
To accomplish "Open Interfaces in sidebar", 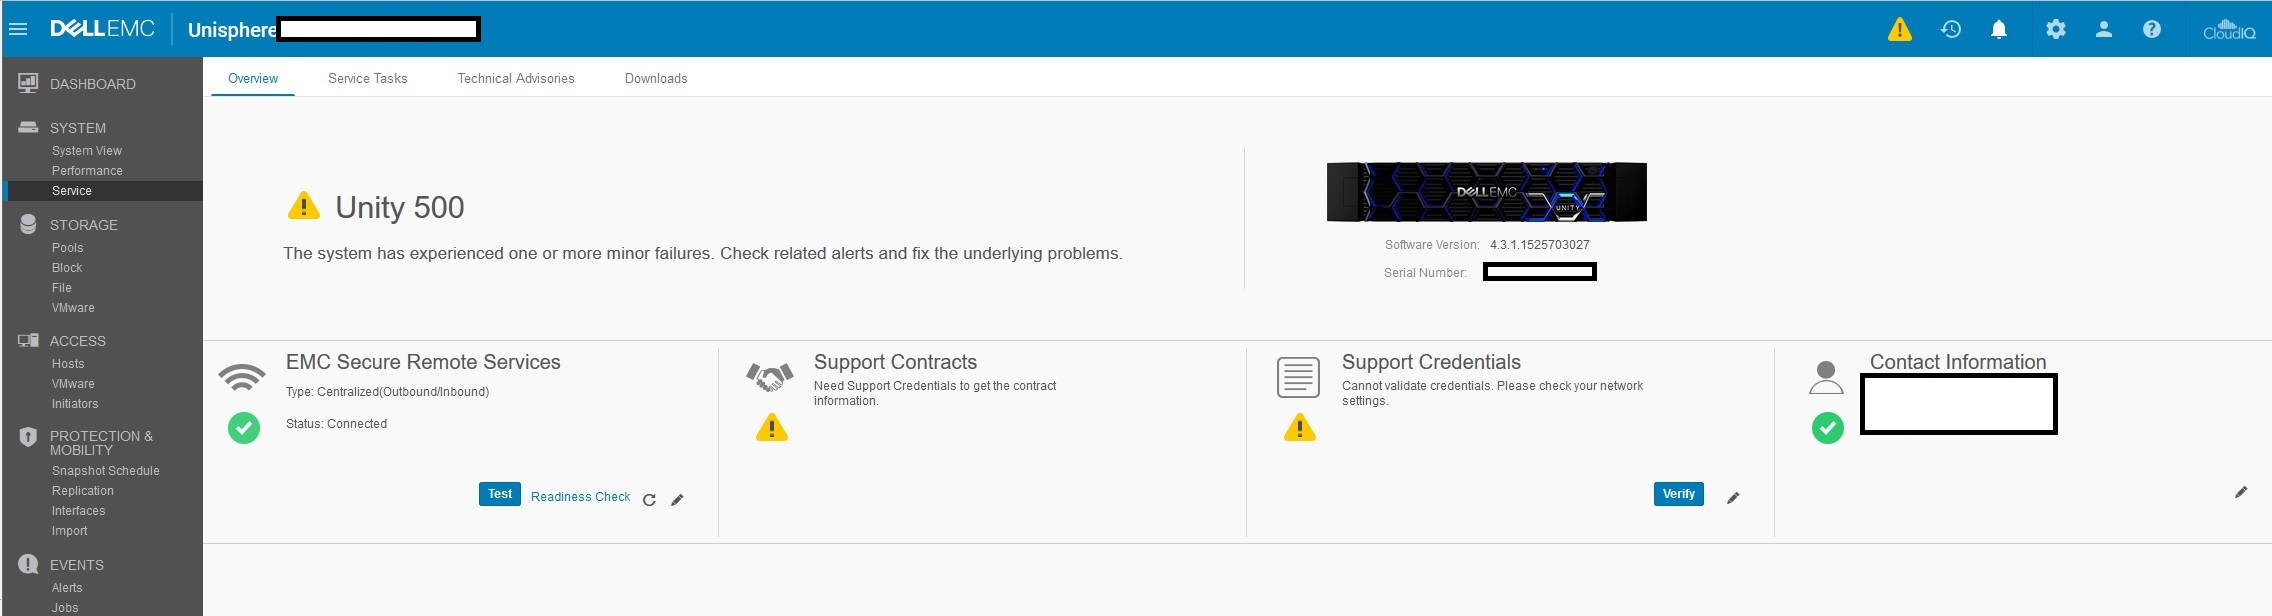I will click(78, 511).
